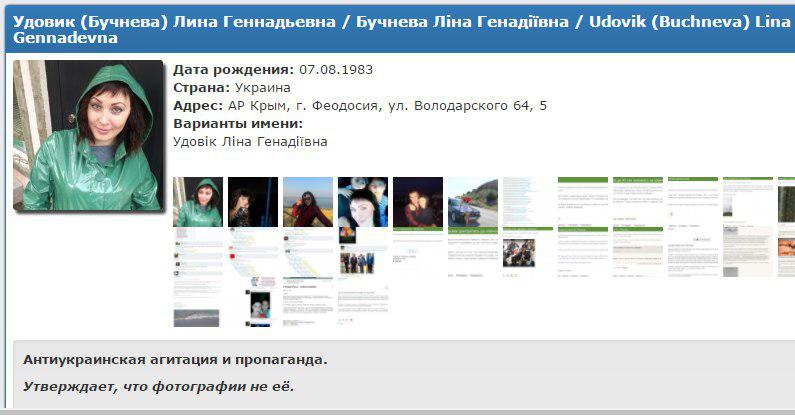
Task: Open the thumbnail showing car on road
Action: [x=472, y=202]
